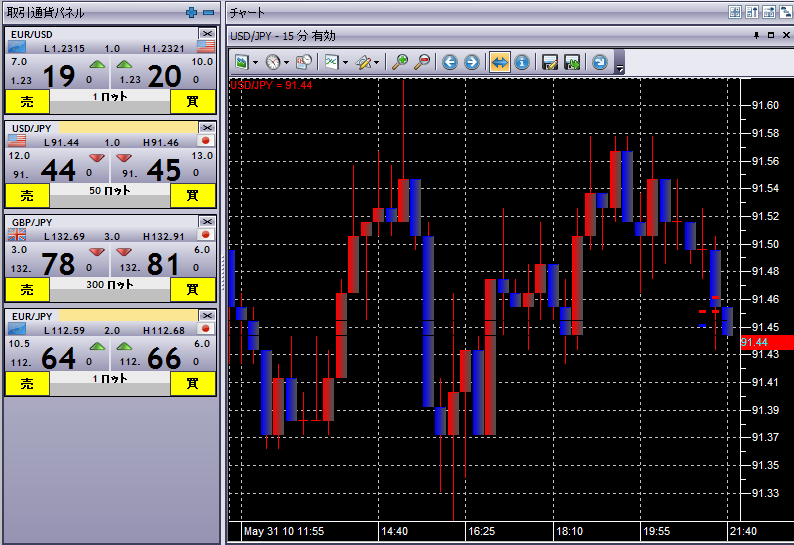Pin the USD/JPY chart window

(756, 36)
